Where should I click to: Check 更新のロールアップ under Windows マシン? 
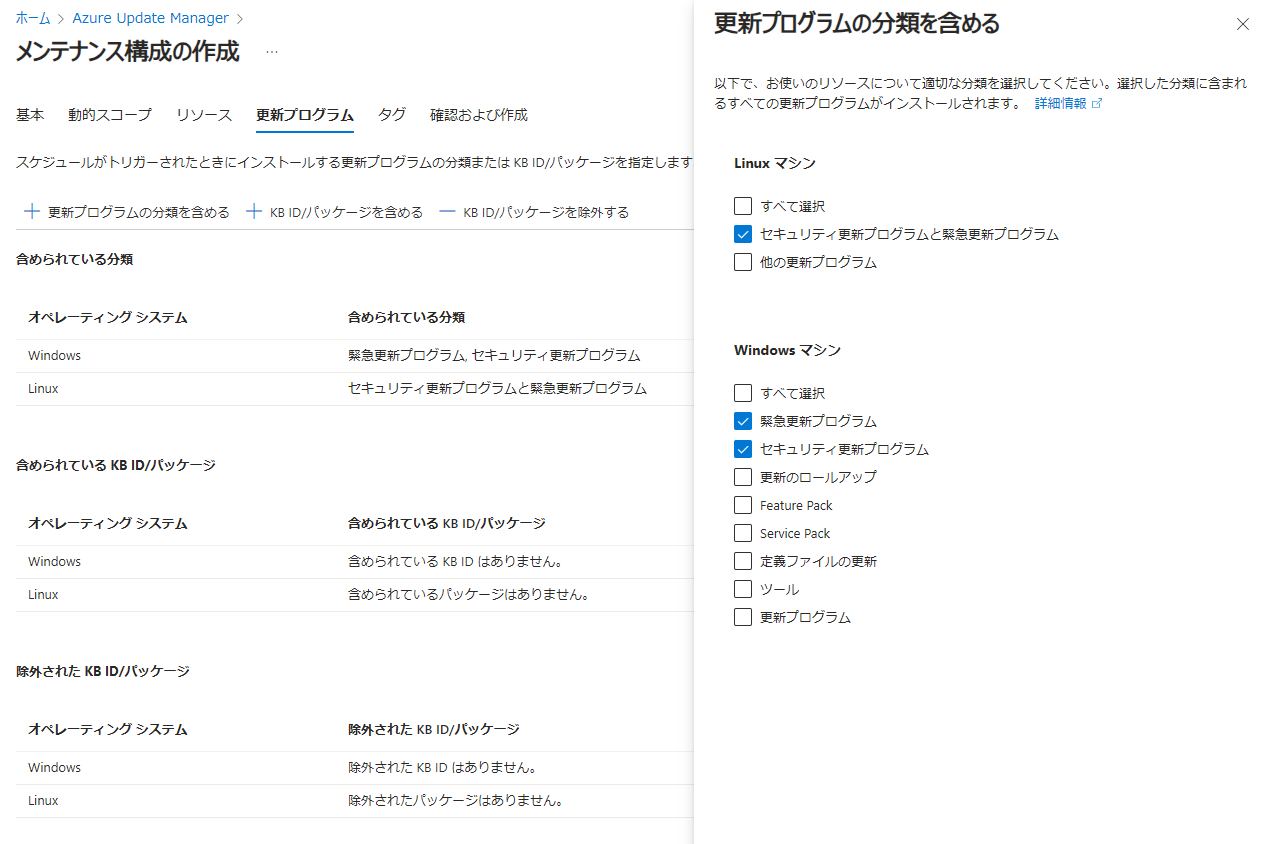click(x=743, y=476)
